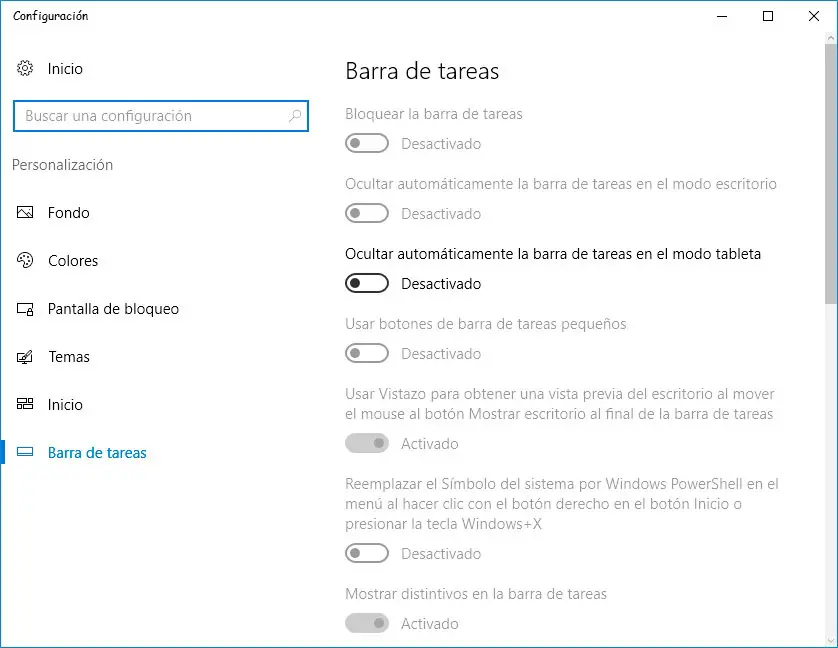Image resolution: width=838 pixels, height=648 pixels.
Task: Toggle the Vistazo preview switch
Action: pos(366,444)
